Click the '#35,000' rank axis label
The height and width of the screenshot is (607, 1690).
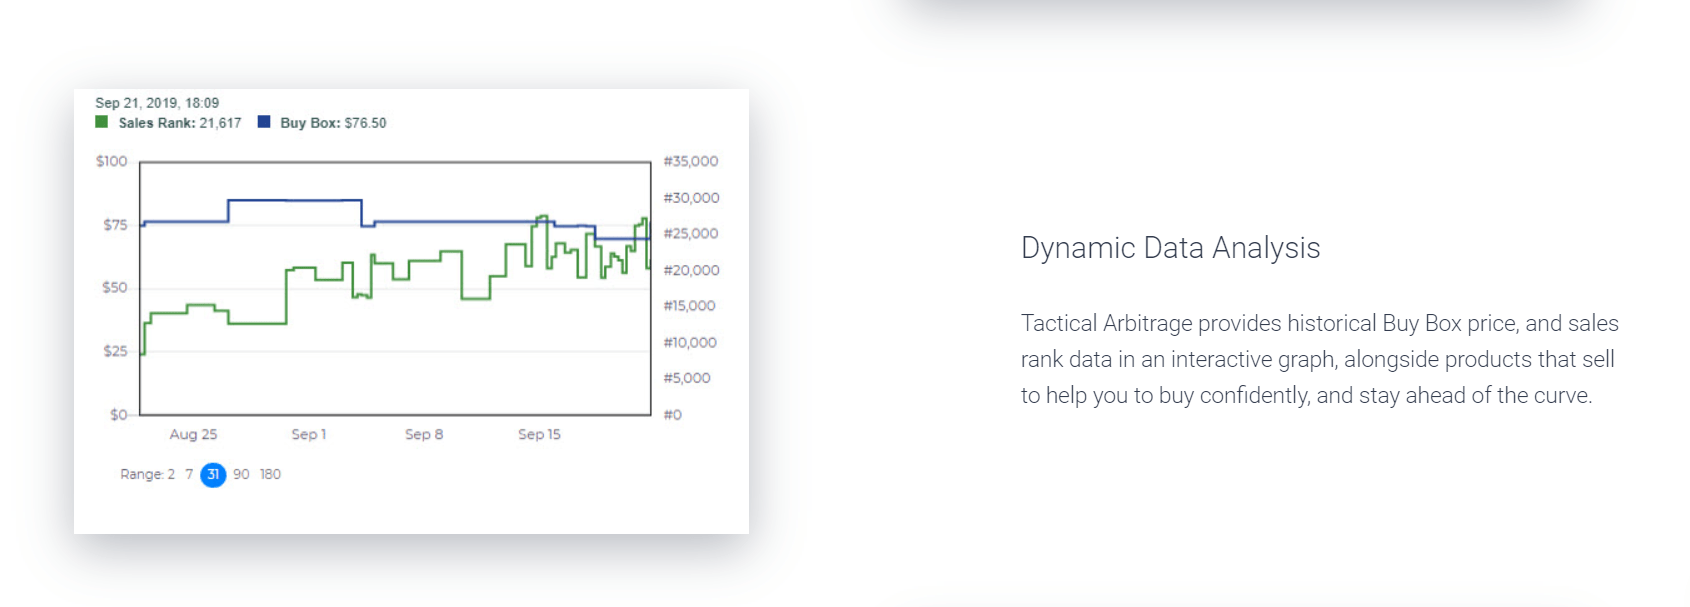click(x=691, y=161)
